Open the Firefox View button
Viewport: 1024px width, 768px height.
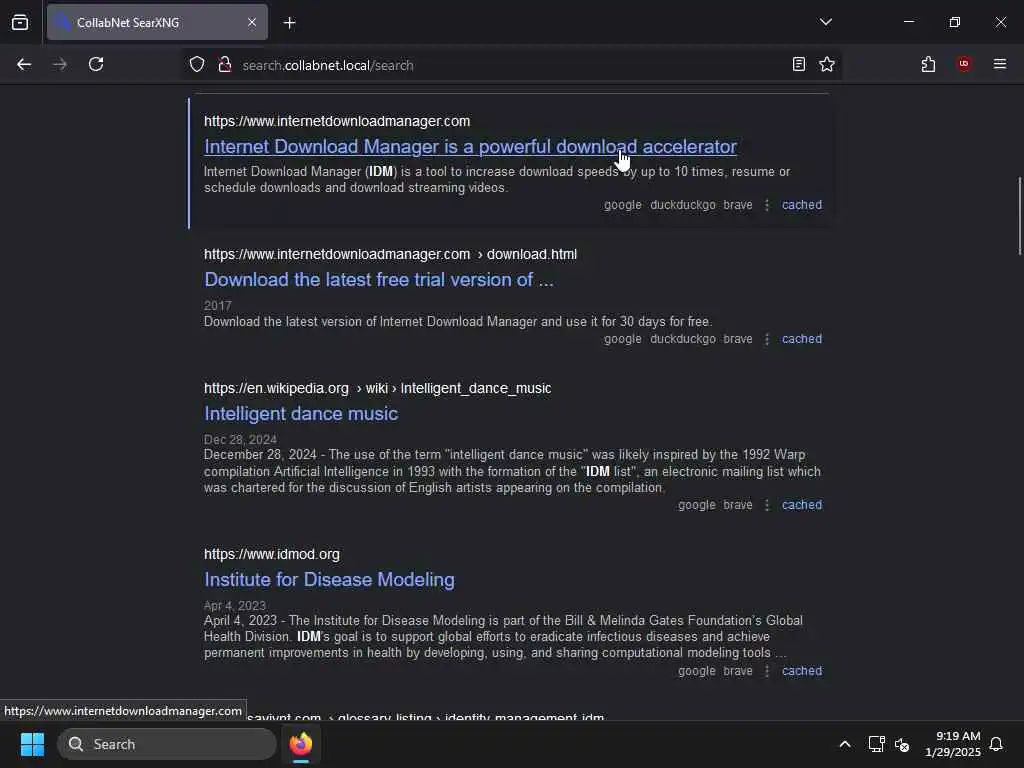point(20,22)
